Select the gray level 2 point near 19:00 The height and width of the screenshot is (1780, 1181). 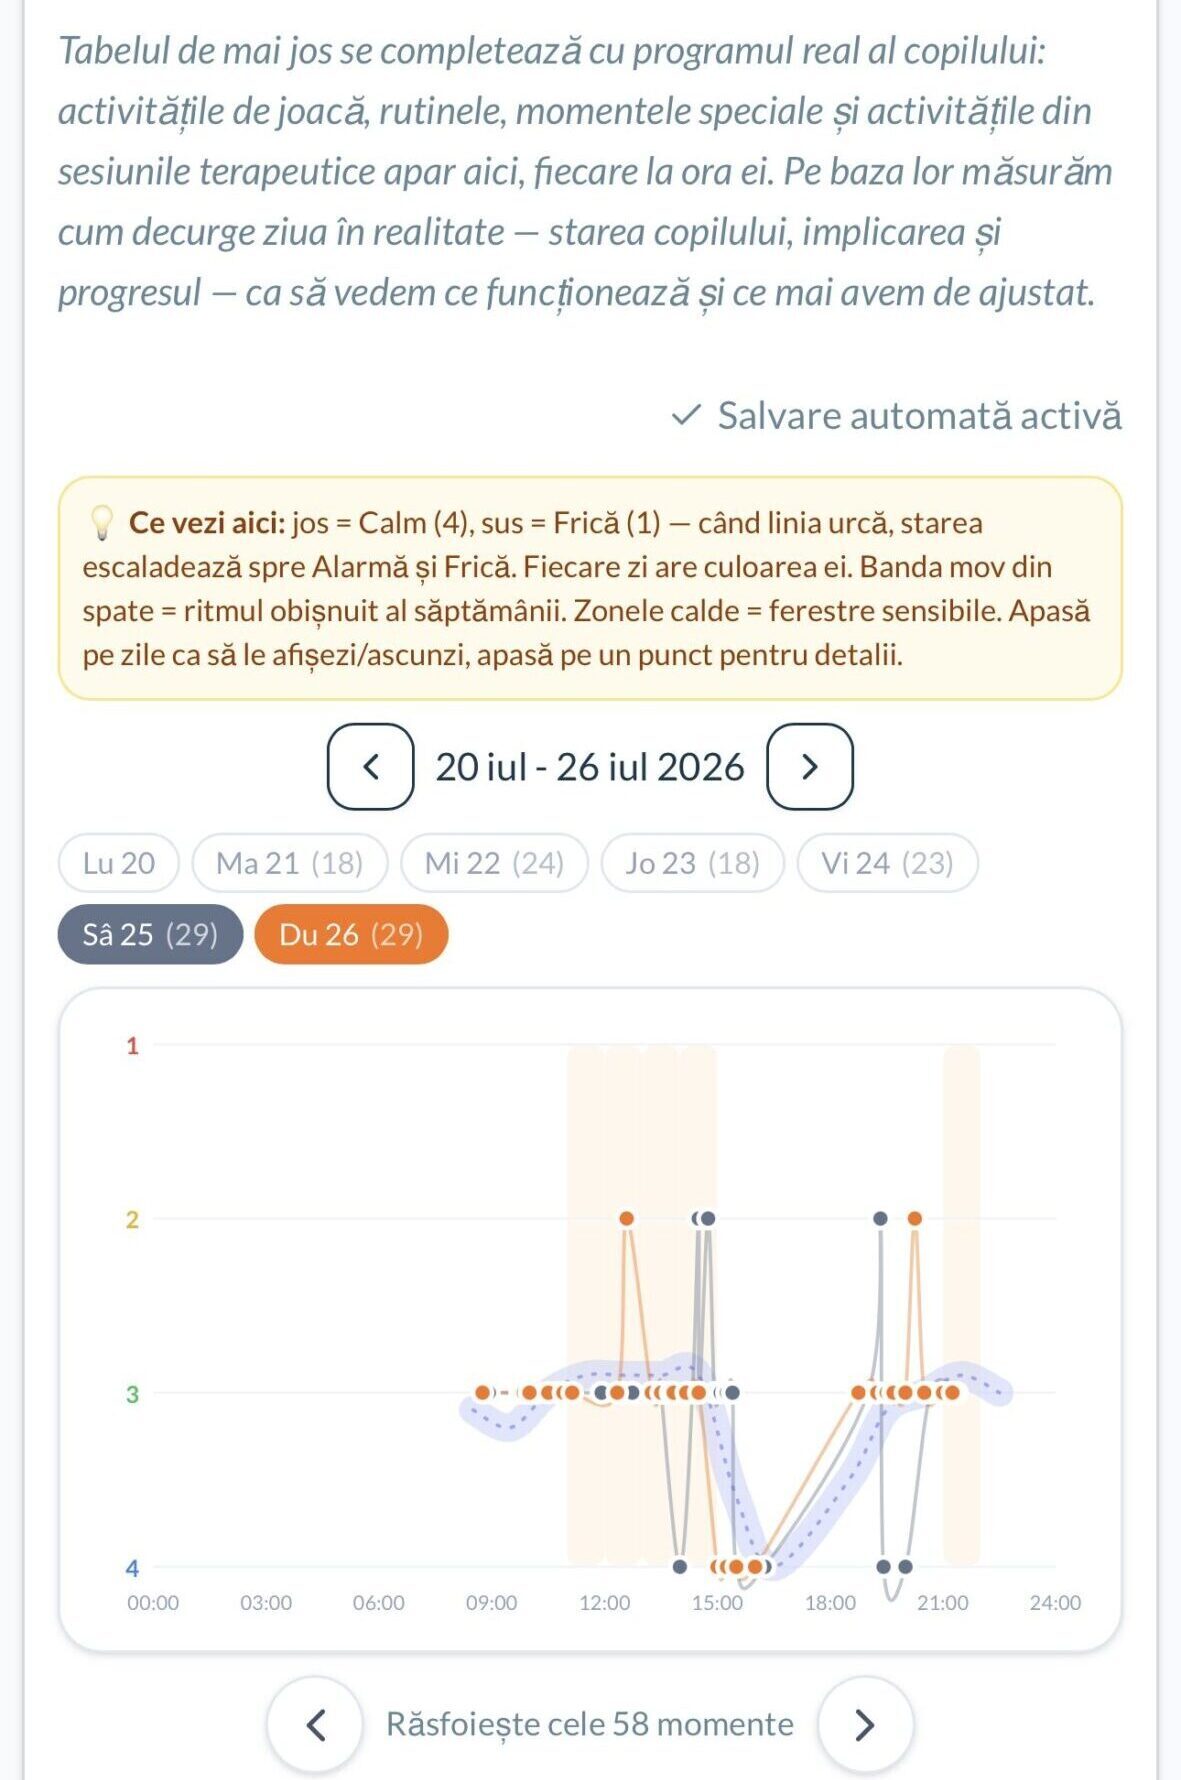click(881, 1218)
